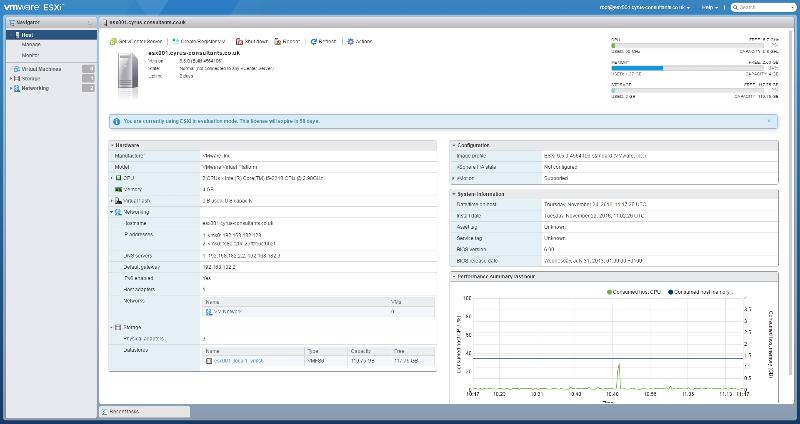Click the Storage icon in Hardware panel
The height and width of the screenshot is (424, 800).
pyautogui.click(x=118, y=327)
